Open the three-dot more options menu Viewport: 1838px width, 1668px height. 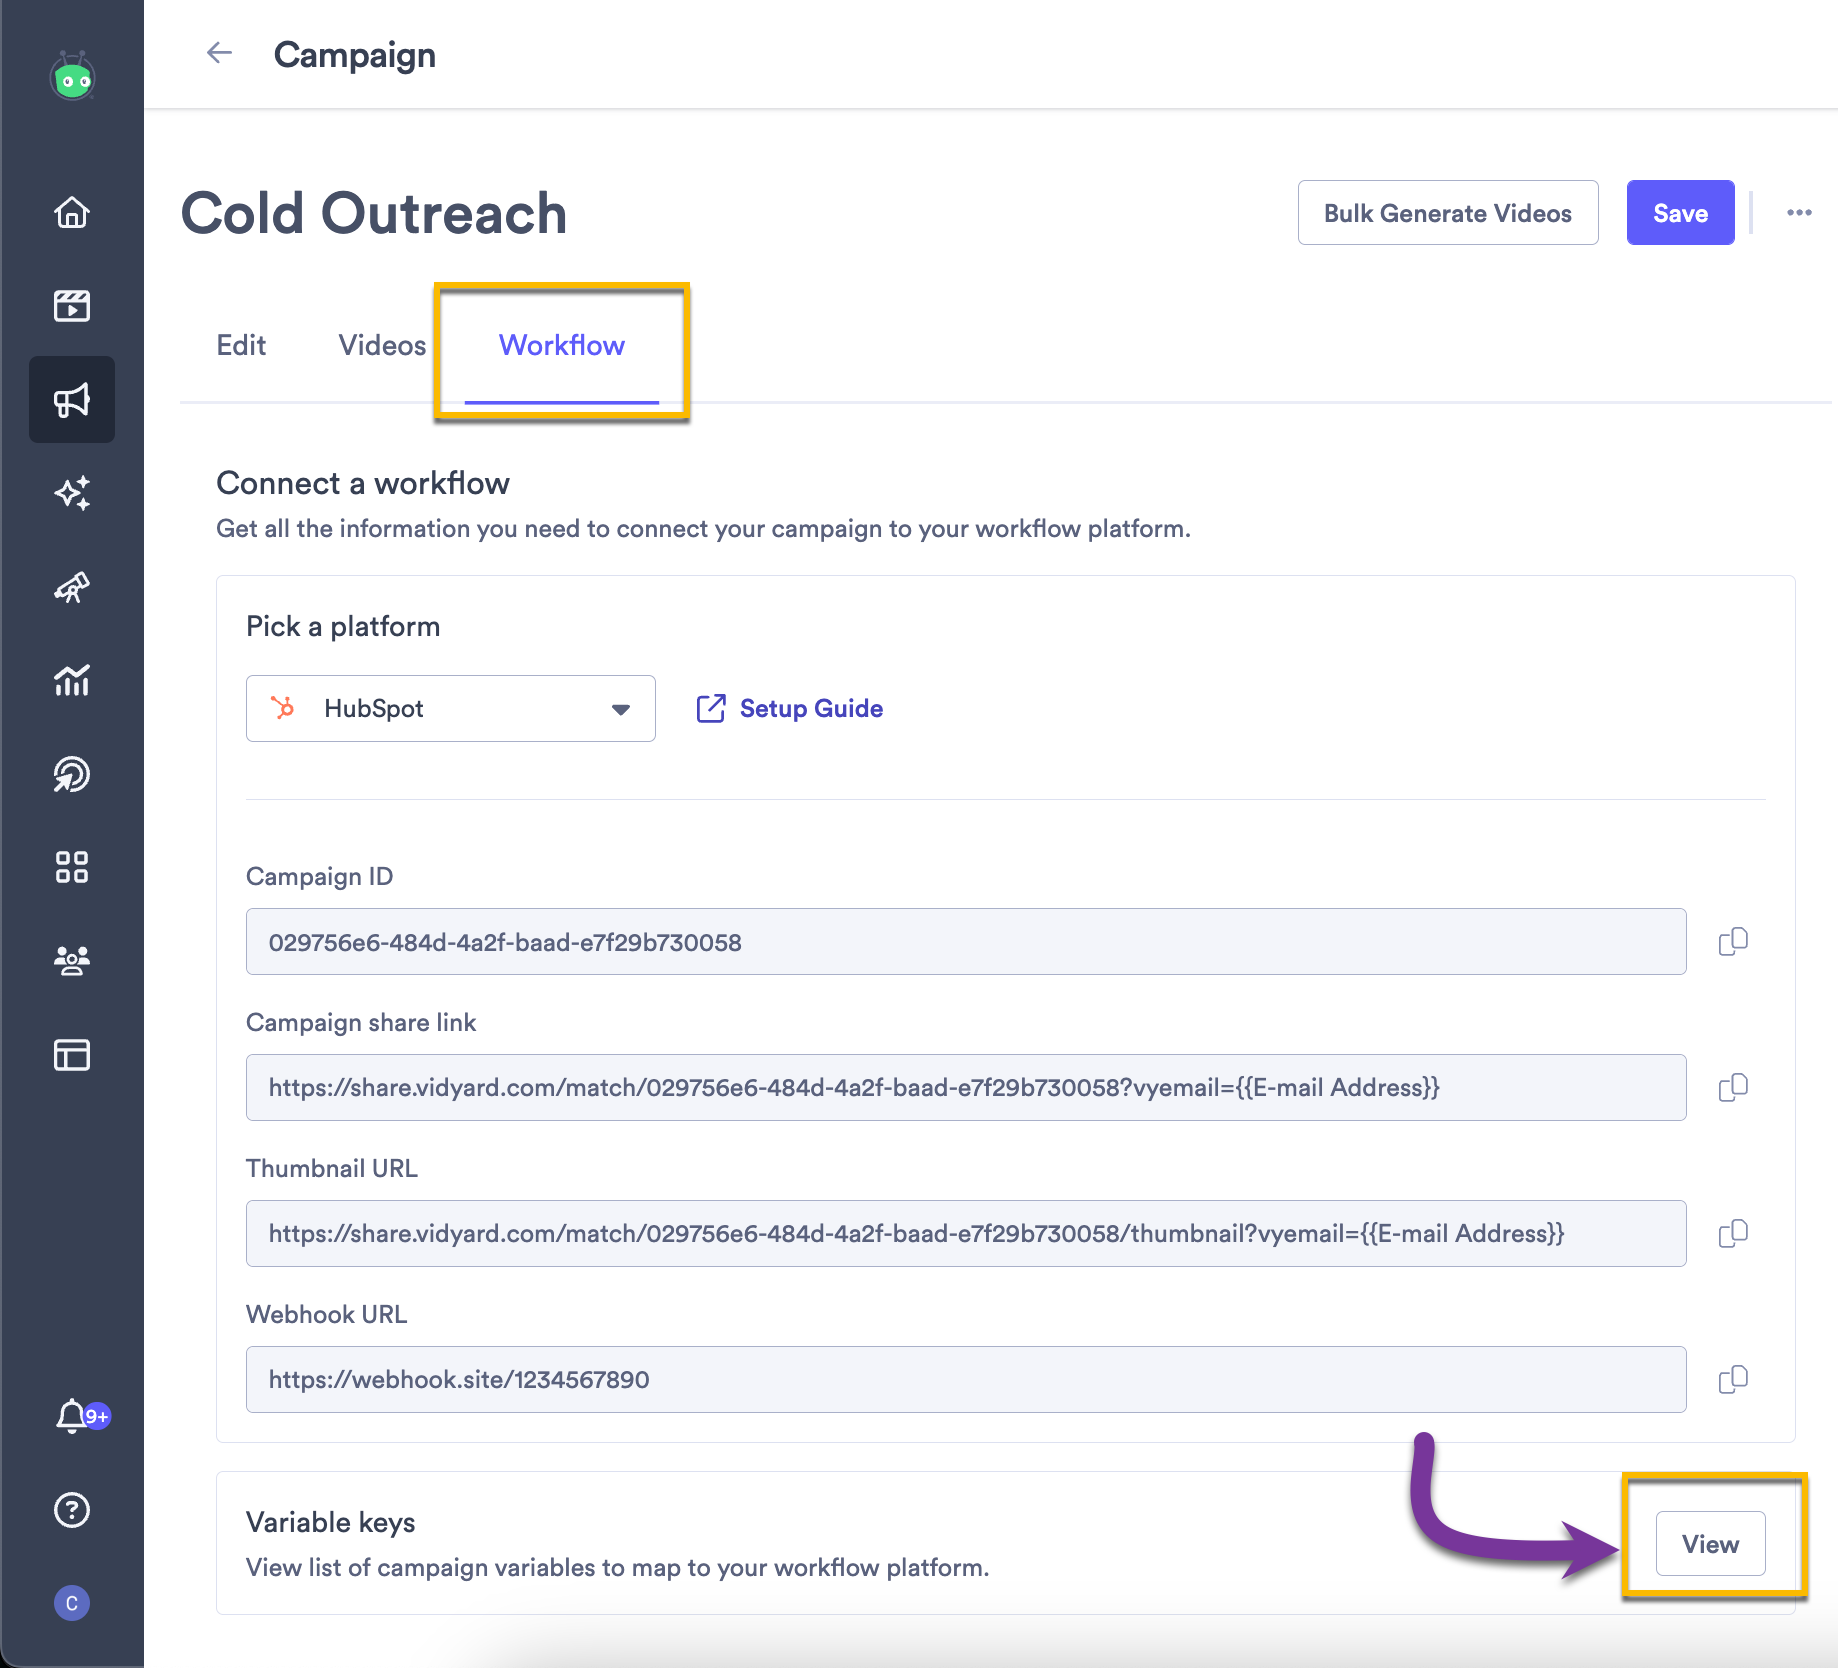point(1799,212)
